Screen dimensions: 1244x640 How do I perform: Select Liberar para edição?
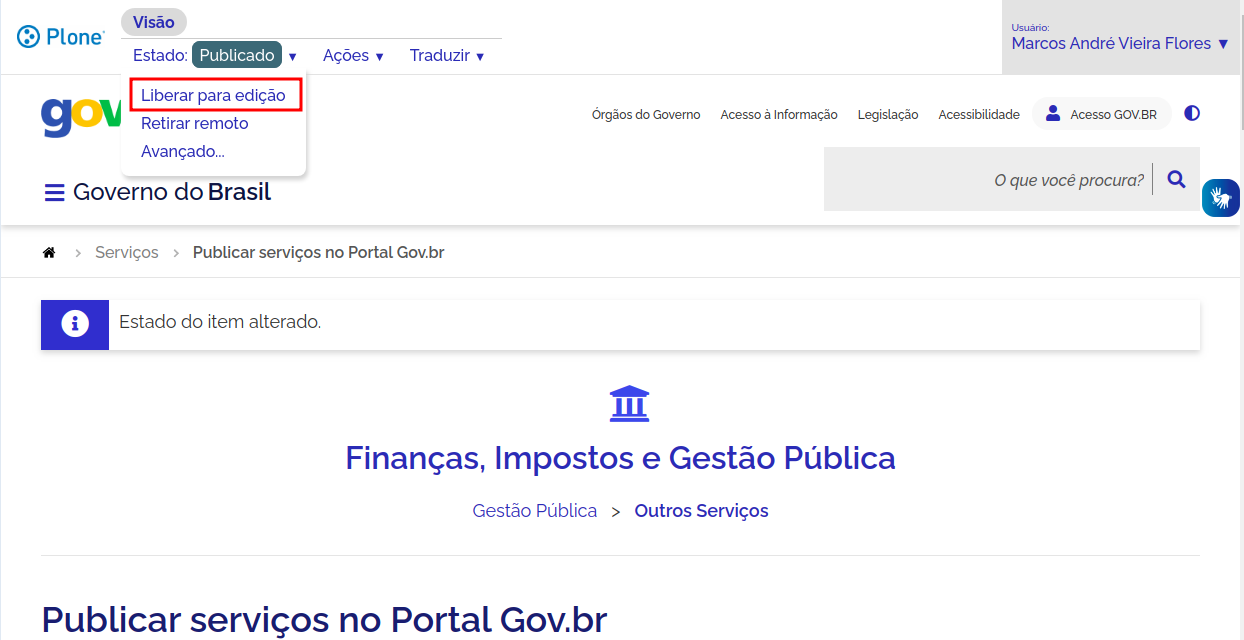(213, 95)
